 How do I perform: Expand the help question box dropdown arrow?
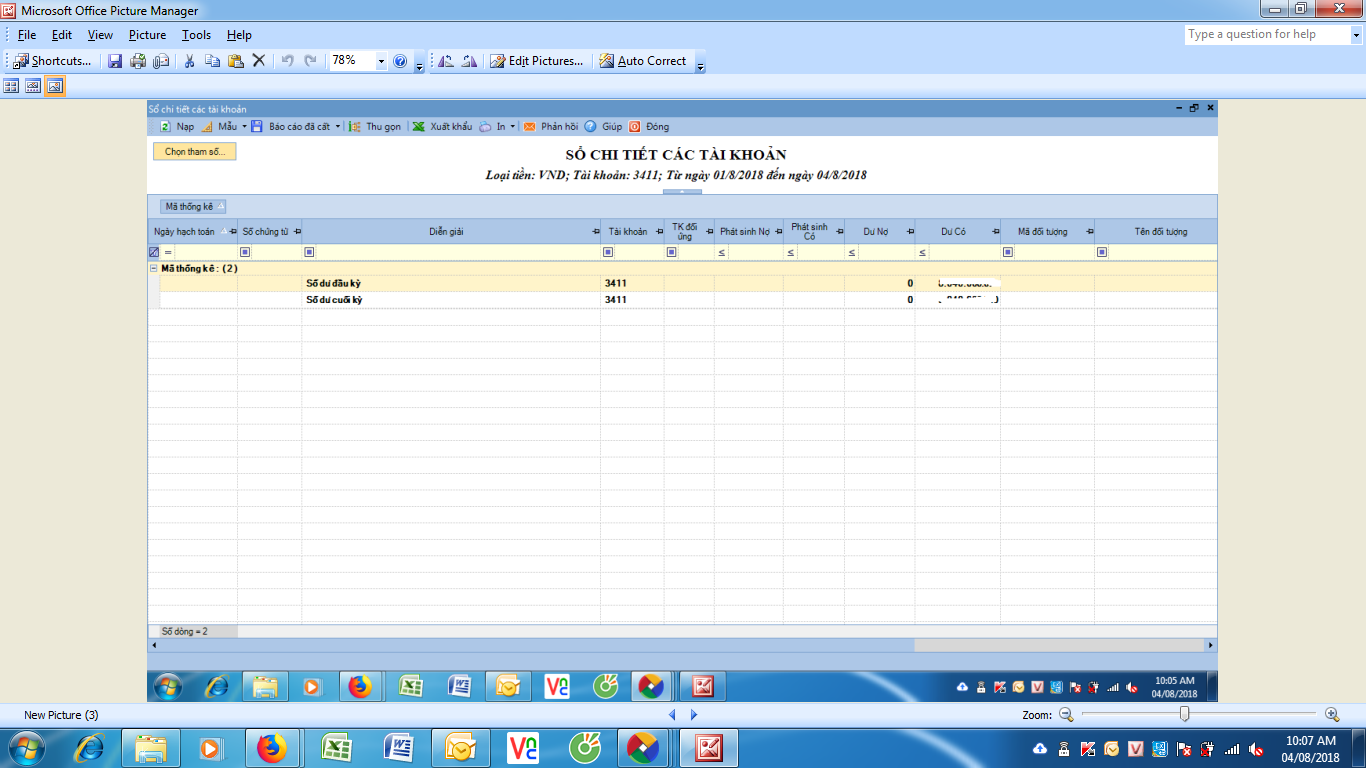1356,34
